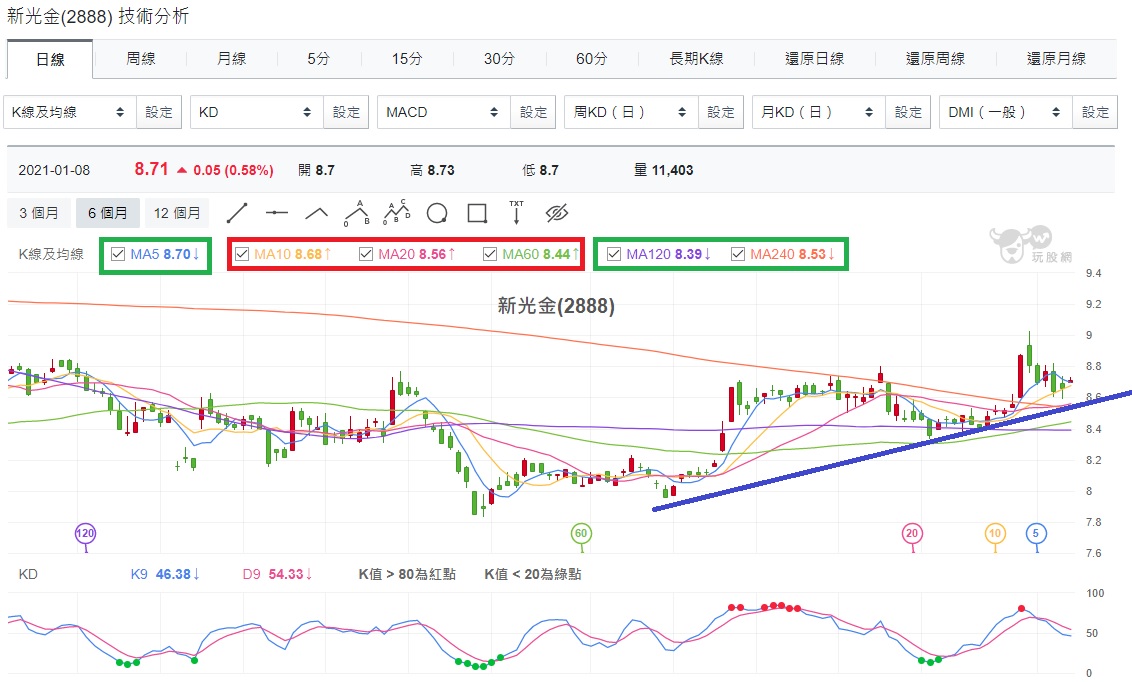Image resolution: width=1132 pixels, height=682 pixels.
Task: Switch to the 15分 tab
Action: click(x=406, y=58)
